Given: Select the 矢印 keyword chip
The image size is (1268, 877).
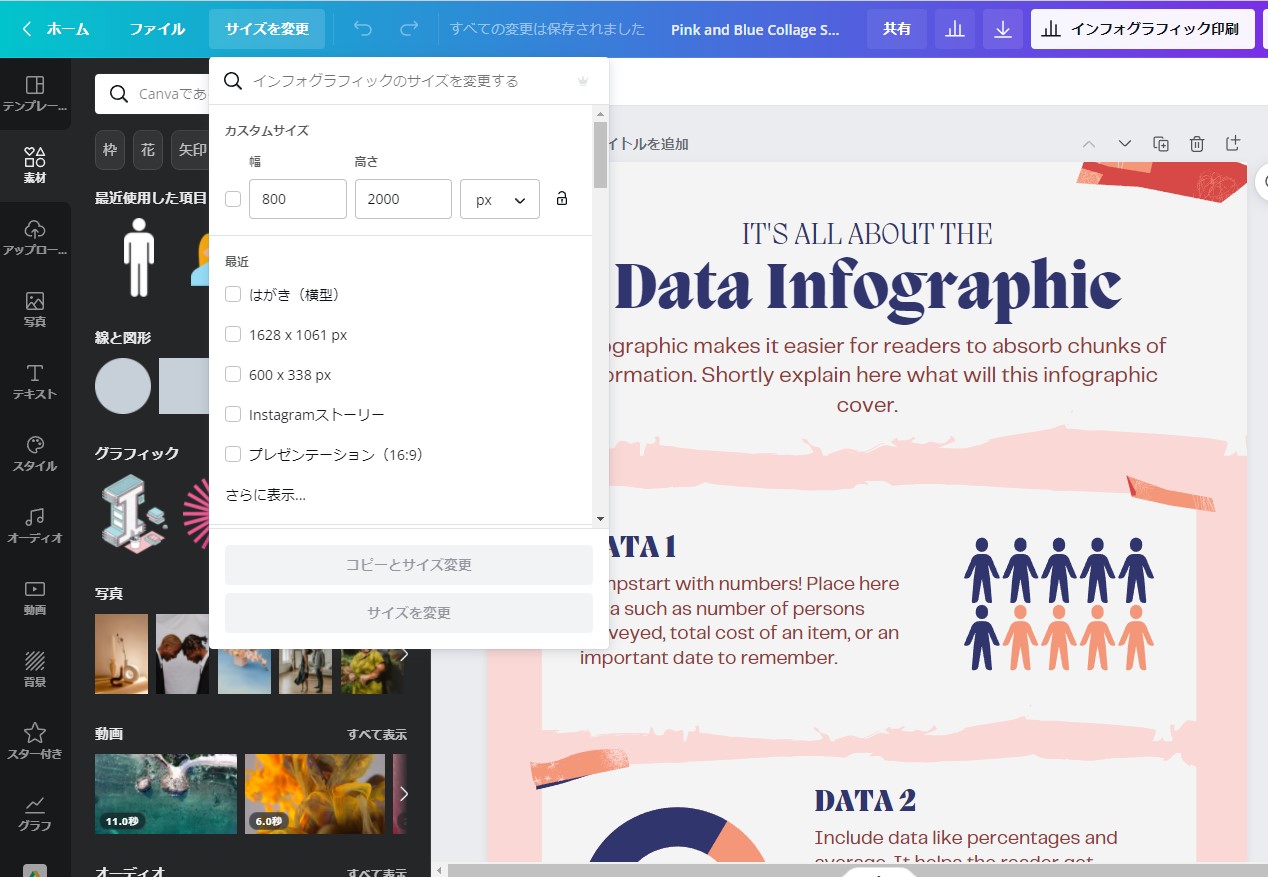Looking at the screenshot, I should 192,150.
